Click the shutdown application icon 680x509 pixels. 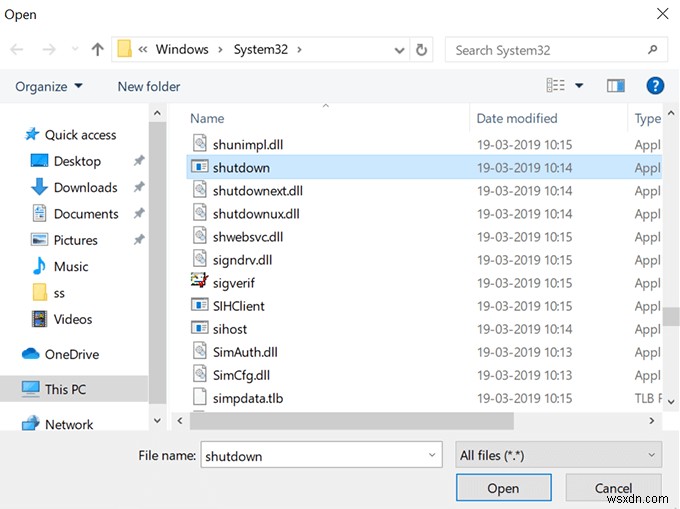pyautogui.click(x=199, y=166)
